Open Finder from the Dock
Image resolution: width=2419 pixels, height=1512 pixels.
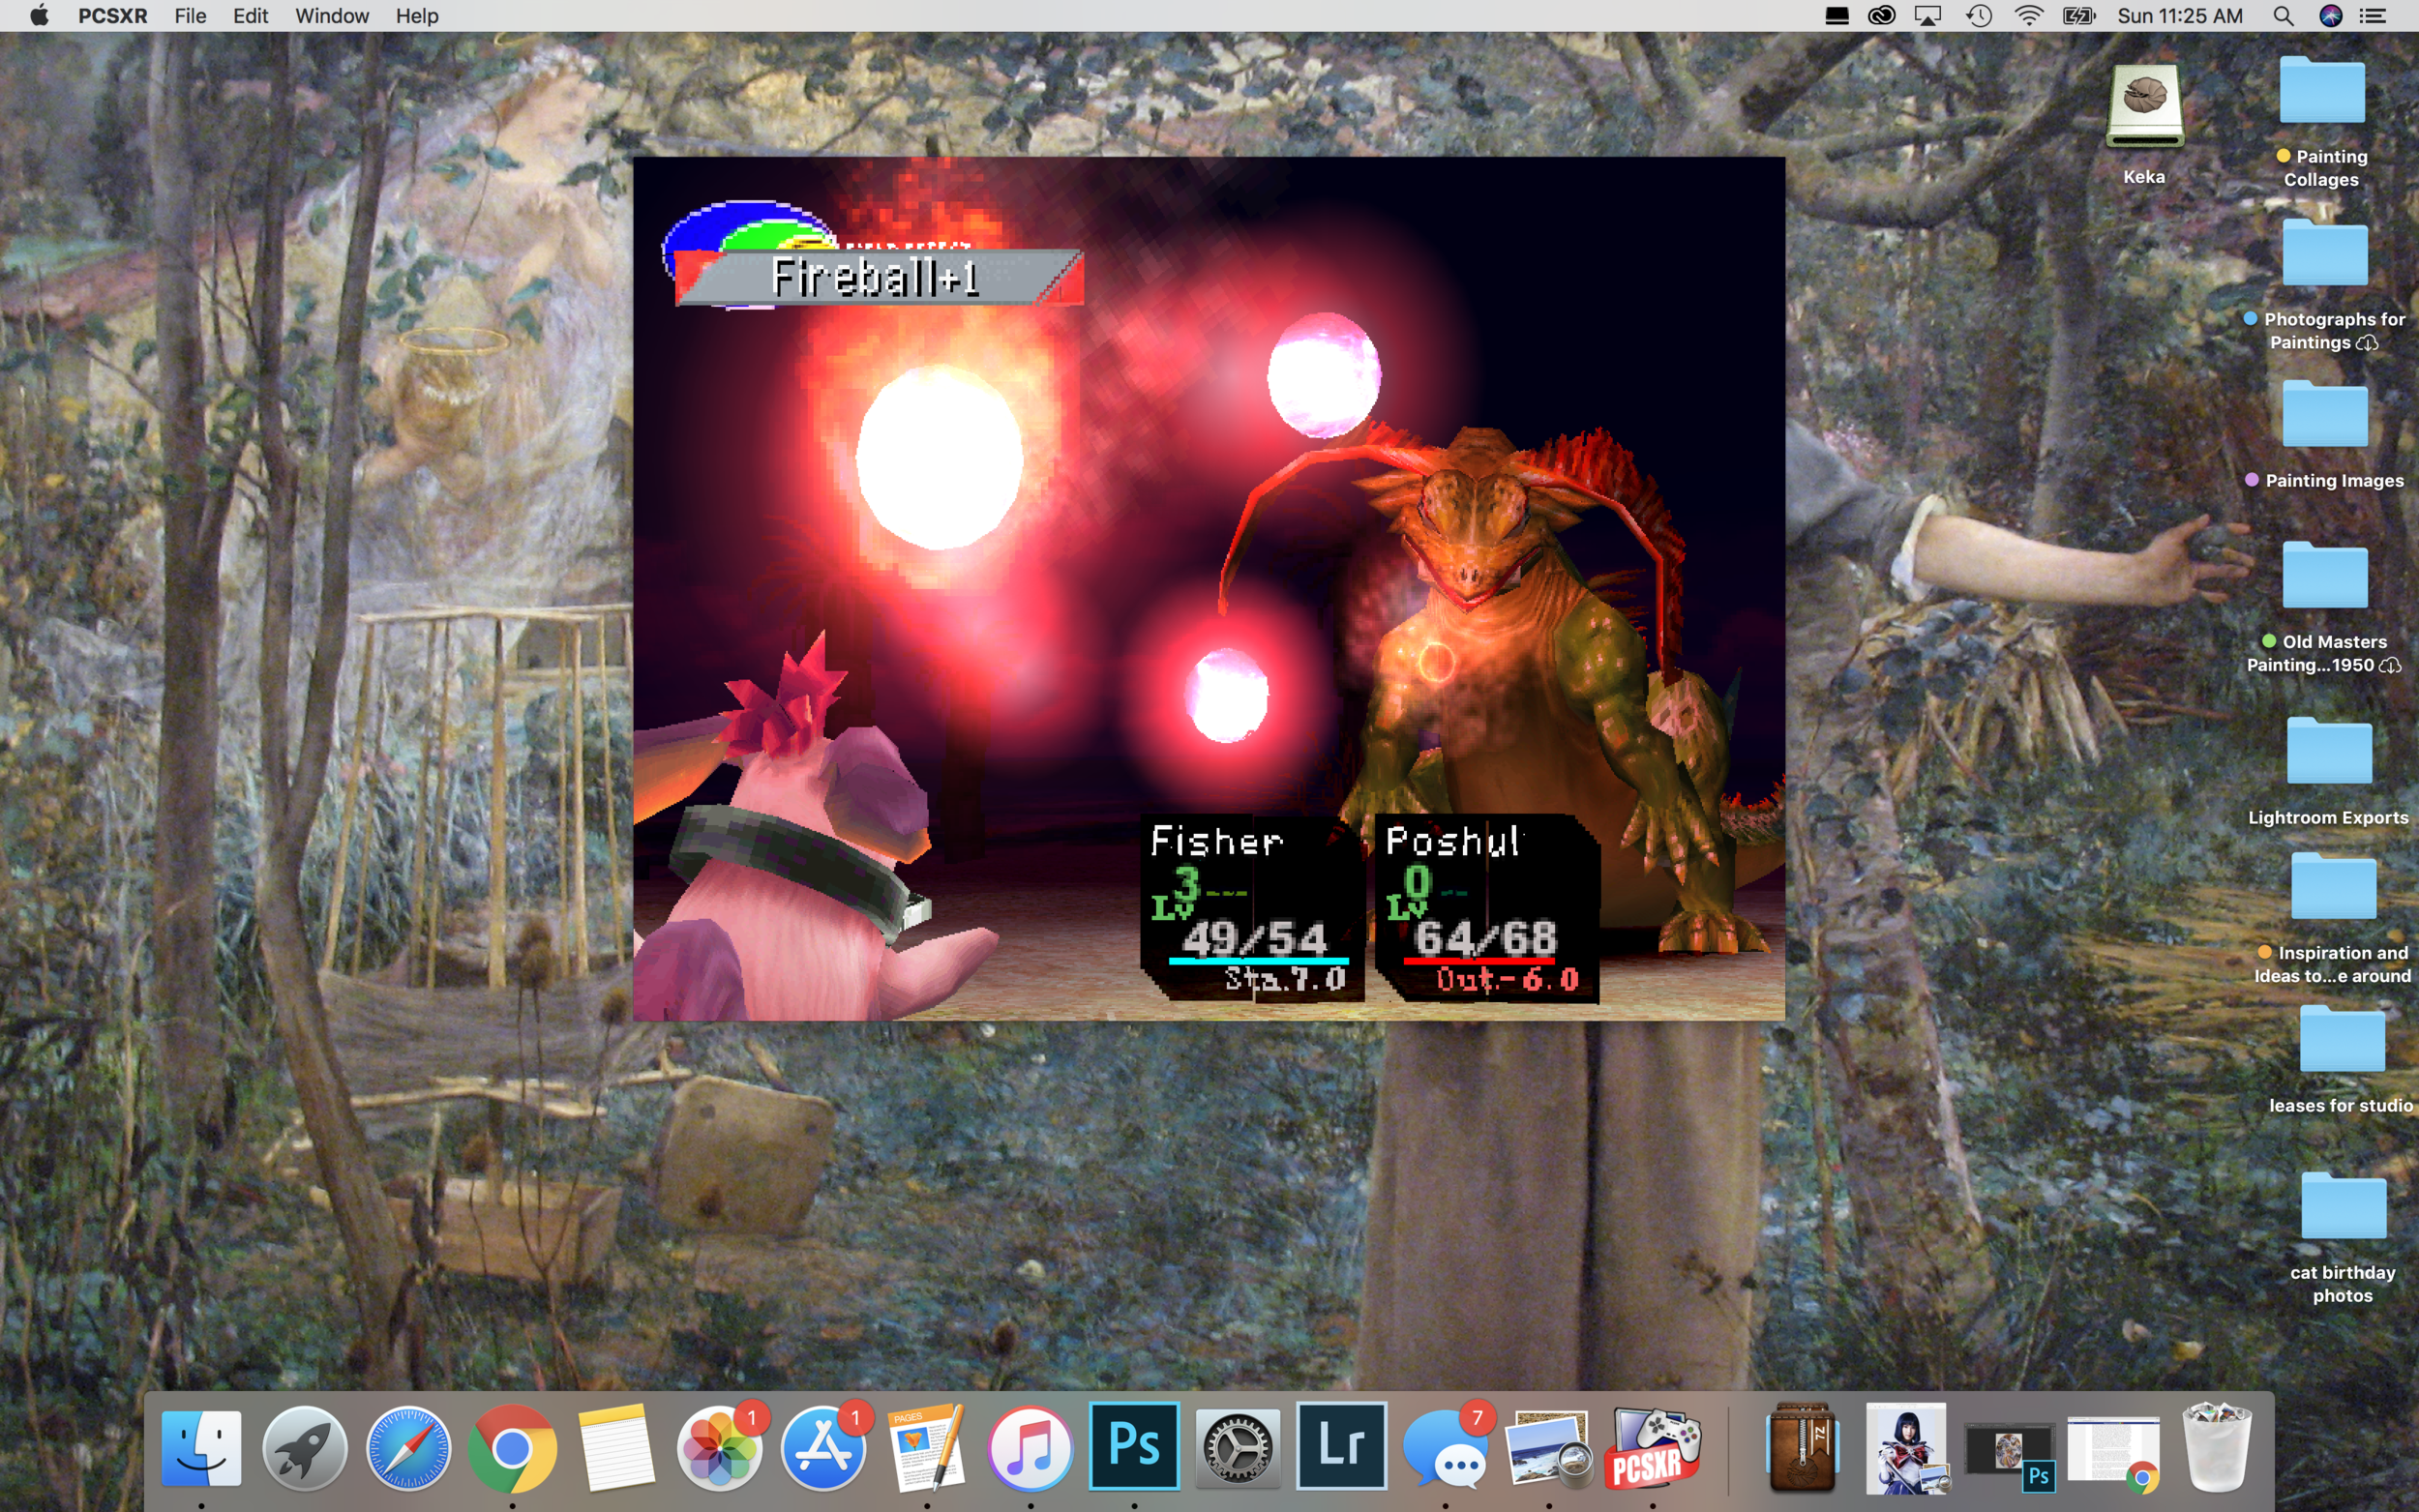pyautogui.click(x=202, y=1448)
